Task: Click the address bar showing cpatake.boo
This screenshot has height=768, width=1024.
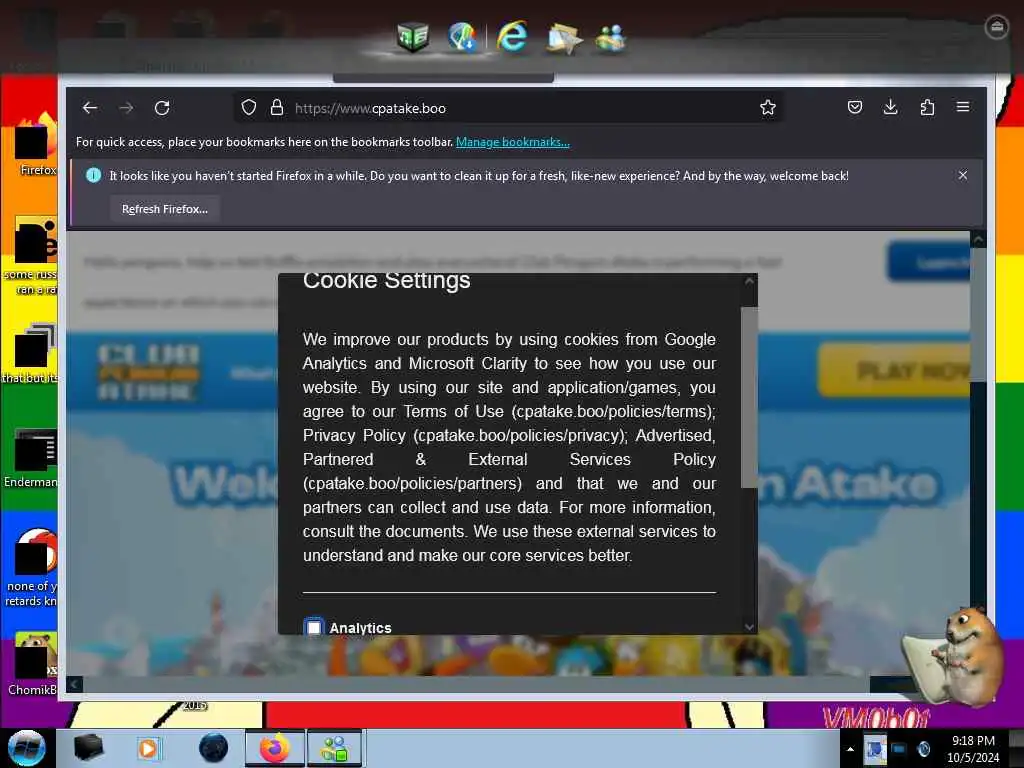Action: 509,108
